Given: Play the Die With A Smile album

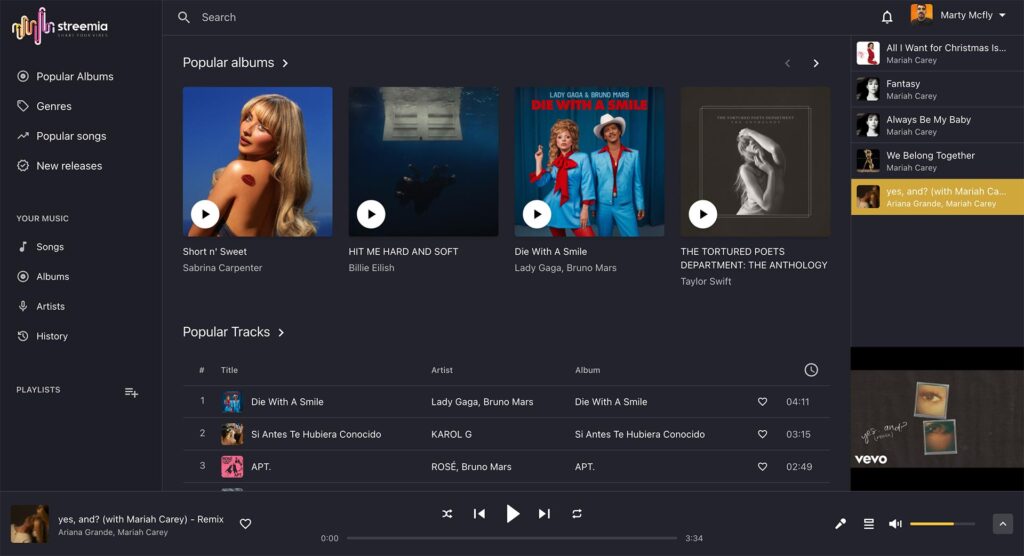Looking at the screenshot, I should [537, 214].
